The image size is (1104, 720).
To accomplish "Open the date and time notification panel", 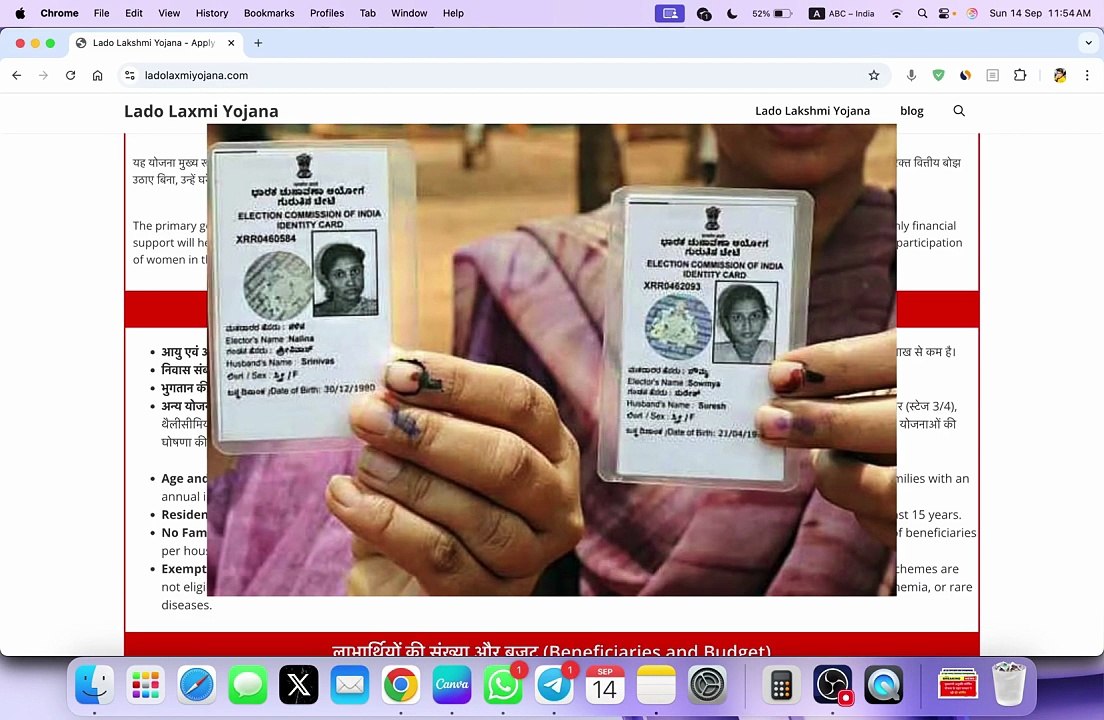I will (x=1040, y=13).
